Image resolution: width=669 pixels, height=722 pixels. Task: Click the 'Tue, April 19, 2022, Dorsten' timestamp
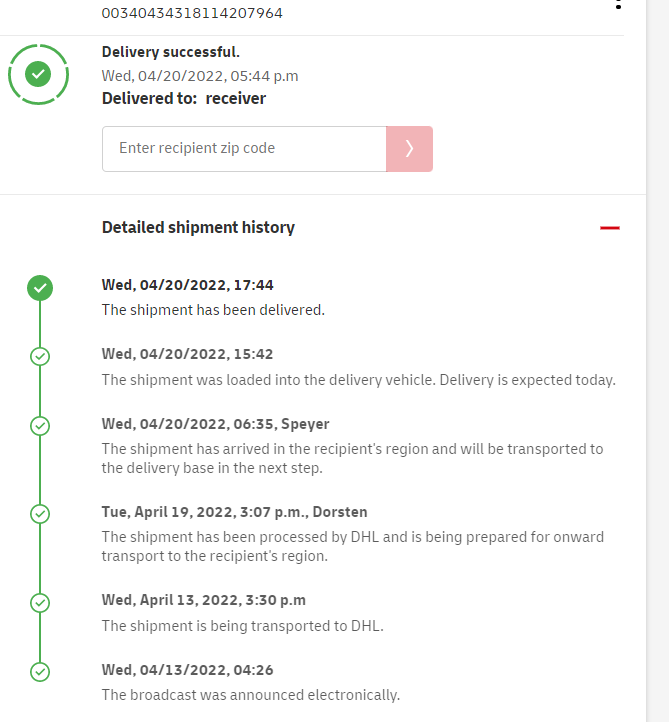pos(235,512)
